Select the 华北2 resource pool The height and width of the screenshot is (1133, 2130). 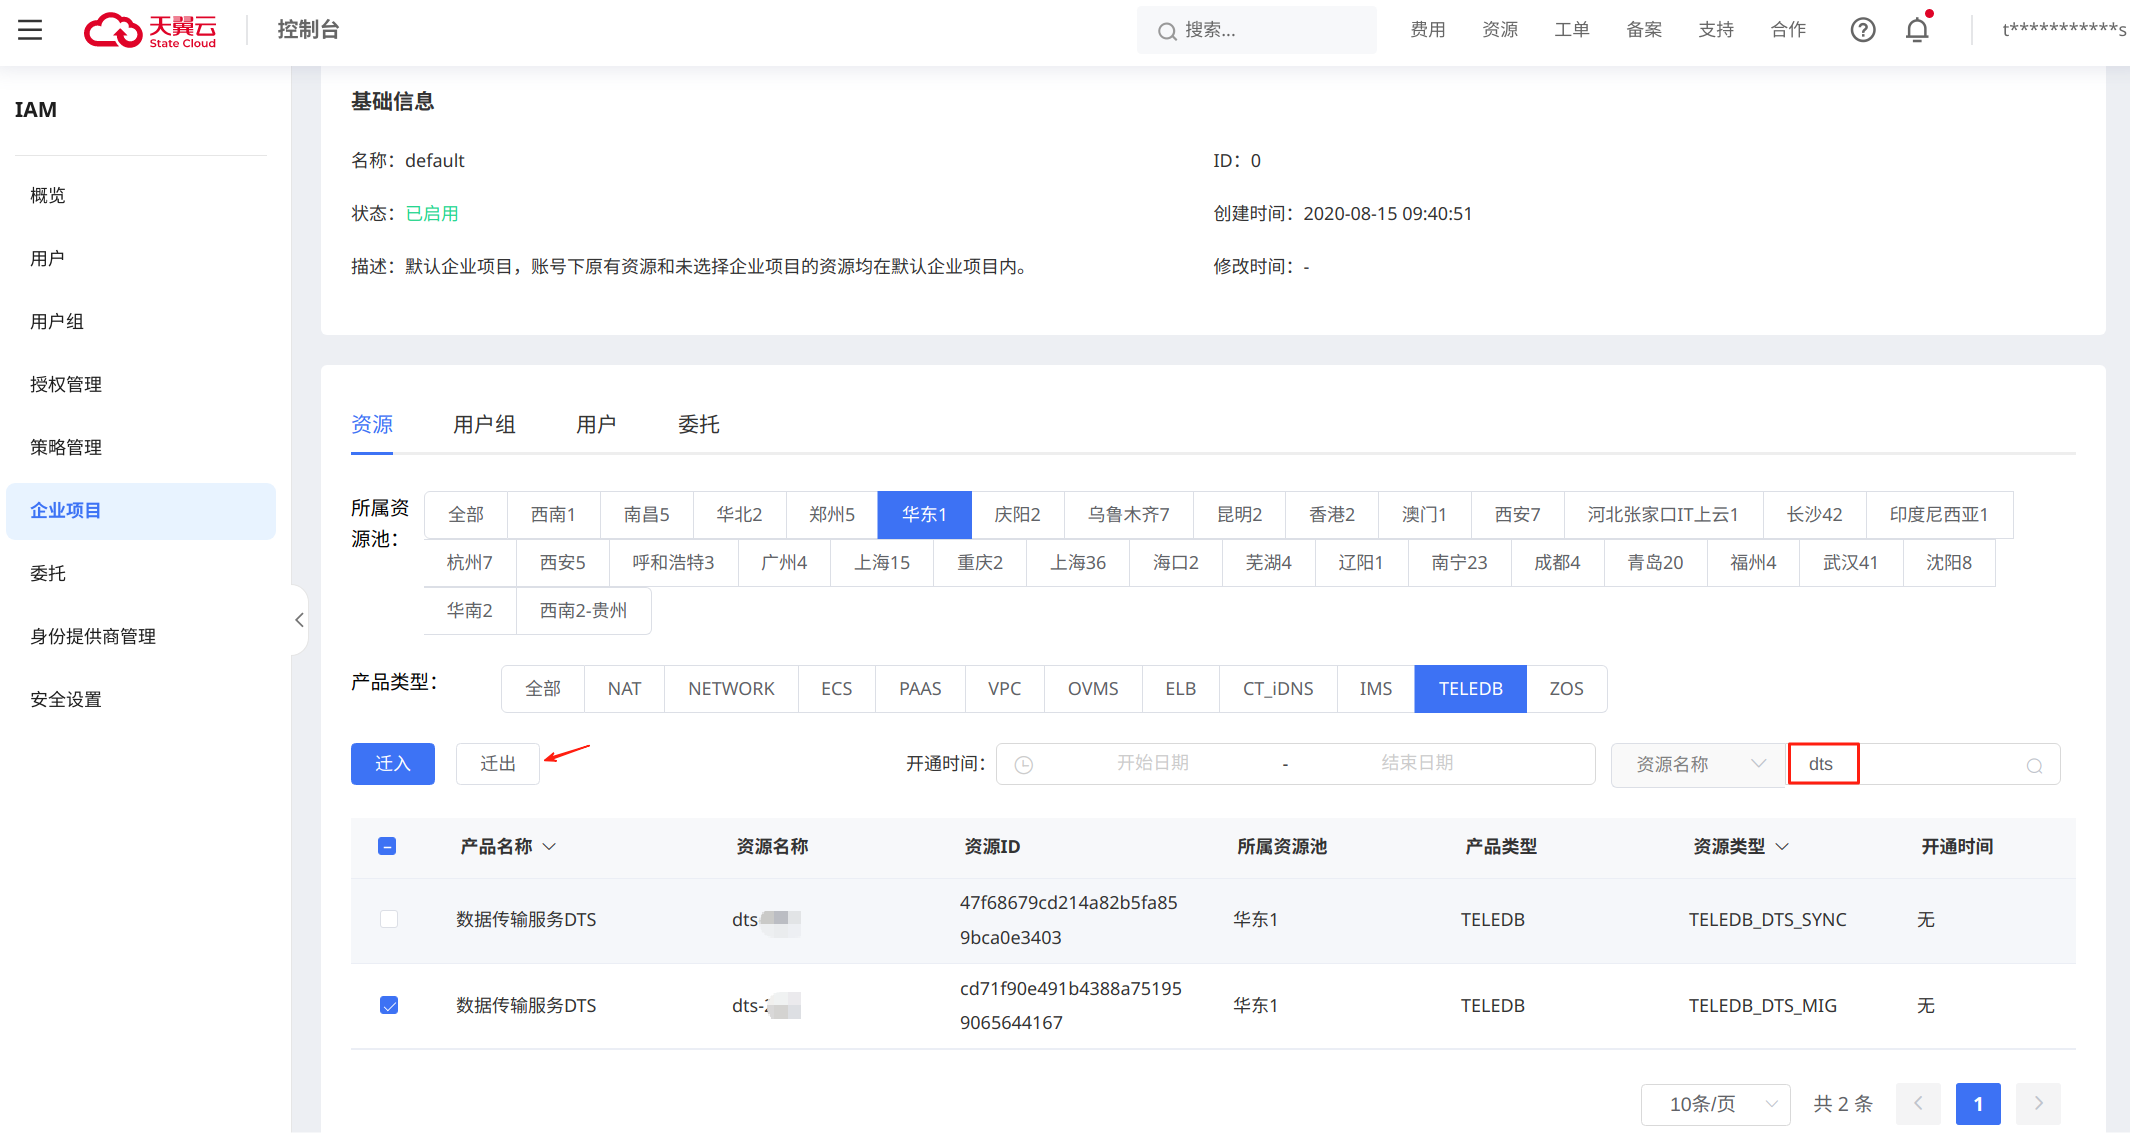(x=739, y=515)
